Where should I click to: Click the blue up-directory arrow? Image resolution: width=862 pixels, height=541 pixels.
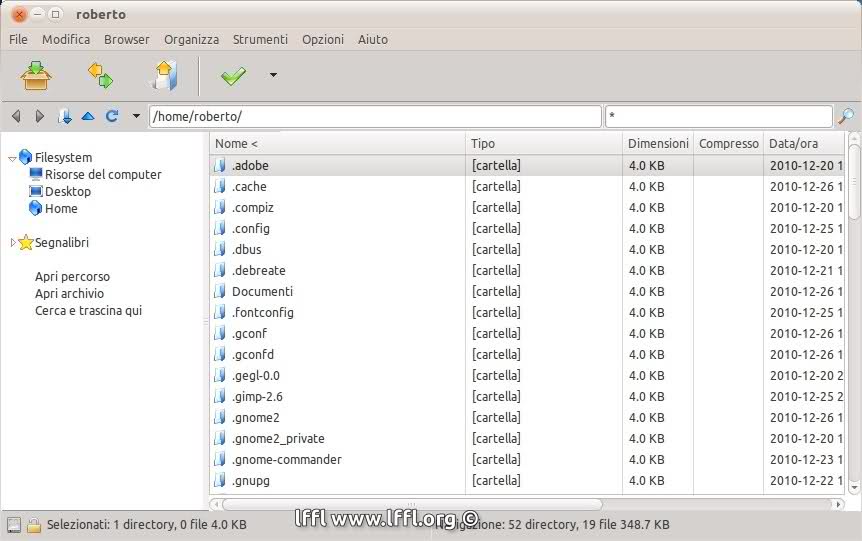(88, 116)
